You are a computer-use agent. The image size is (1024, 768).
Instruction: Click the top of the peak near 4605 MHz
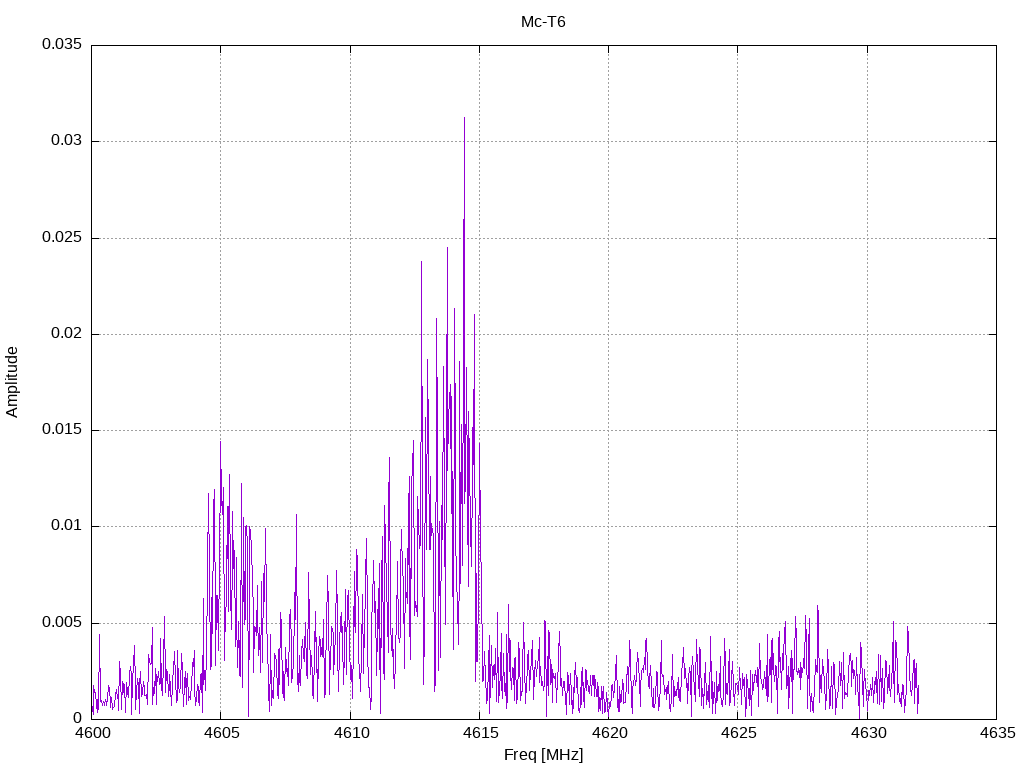[220, 442]
